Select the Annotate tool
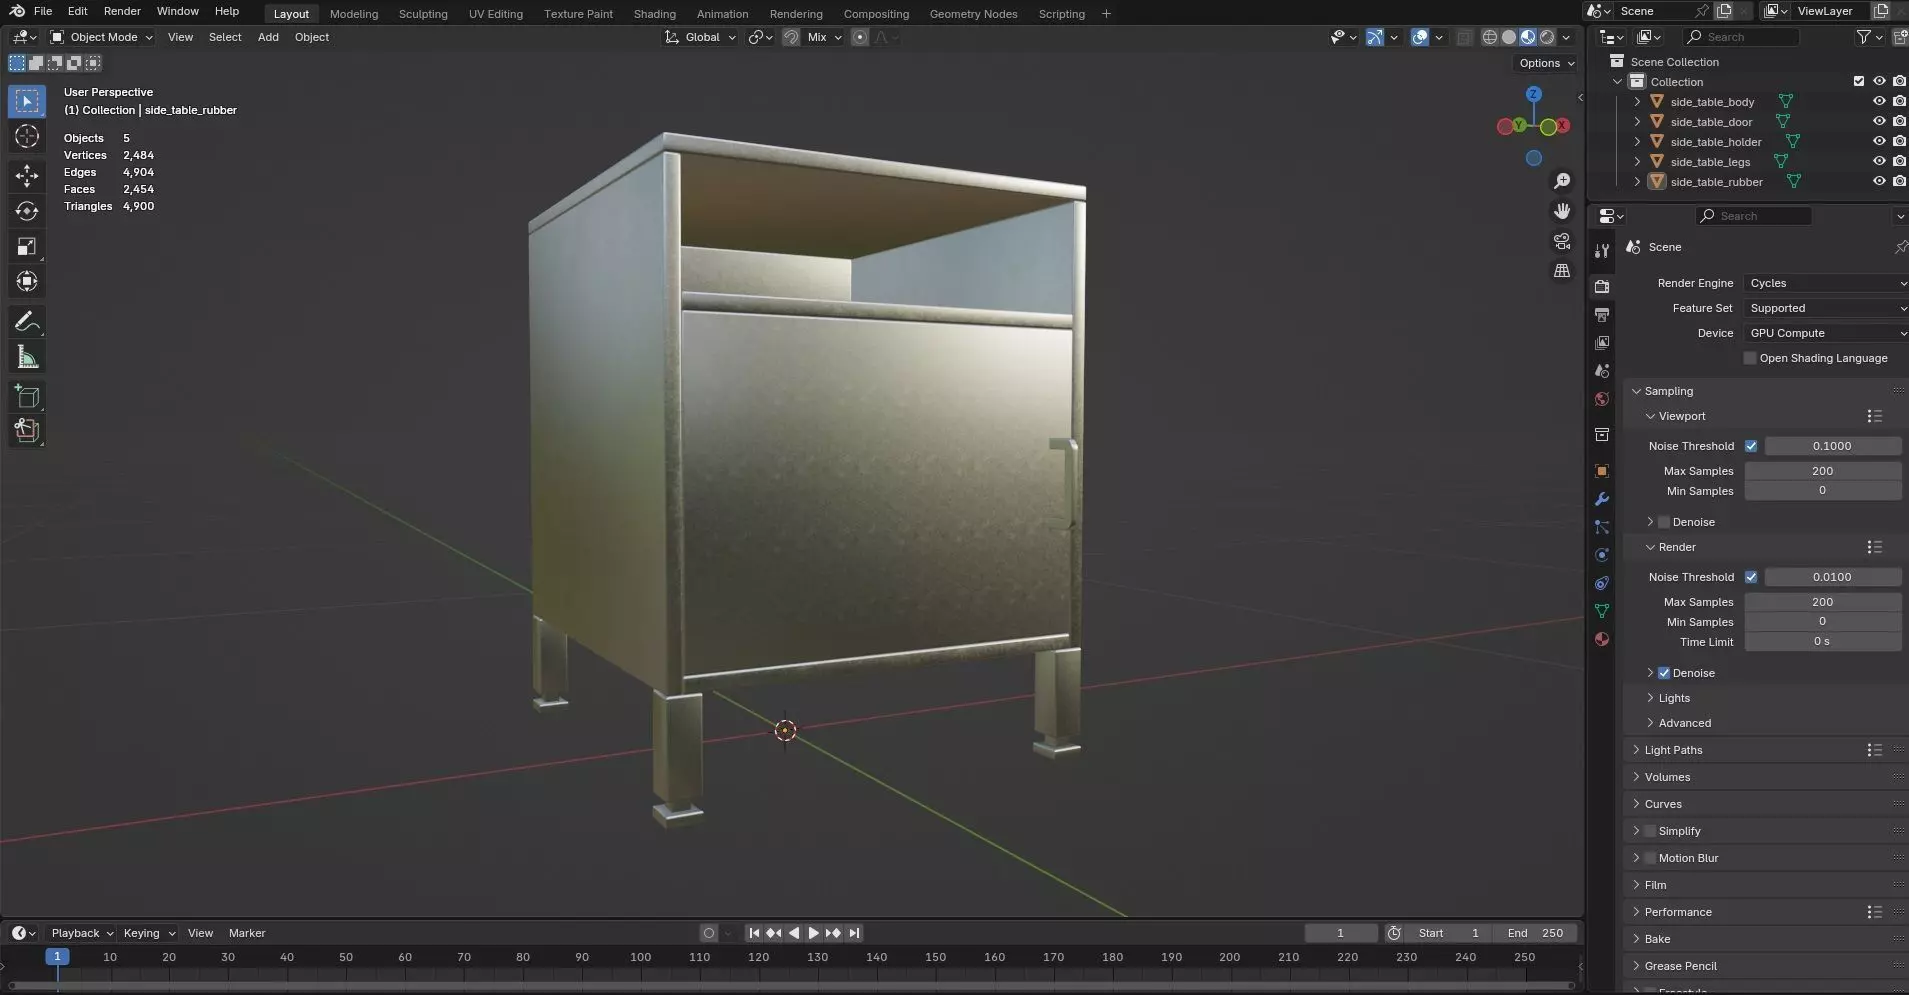Screen dimensions: 1909x995 click(x=27, y=321)
